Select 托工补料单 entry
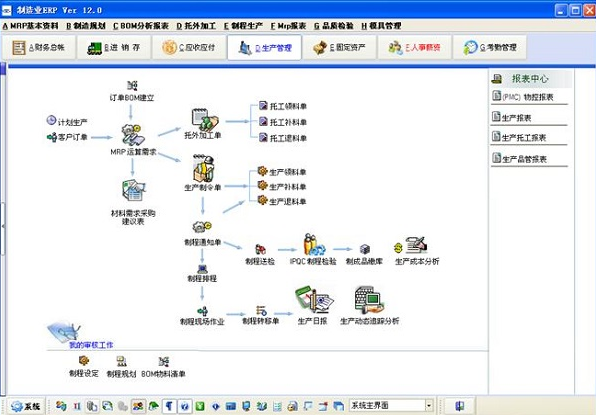 [x=283, y=122]
